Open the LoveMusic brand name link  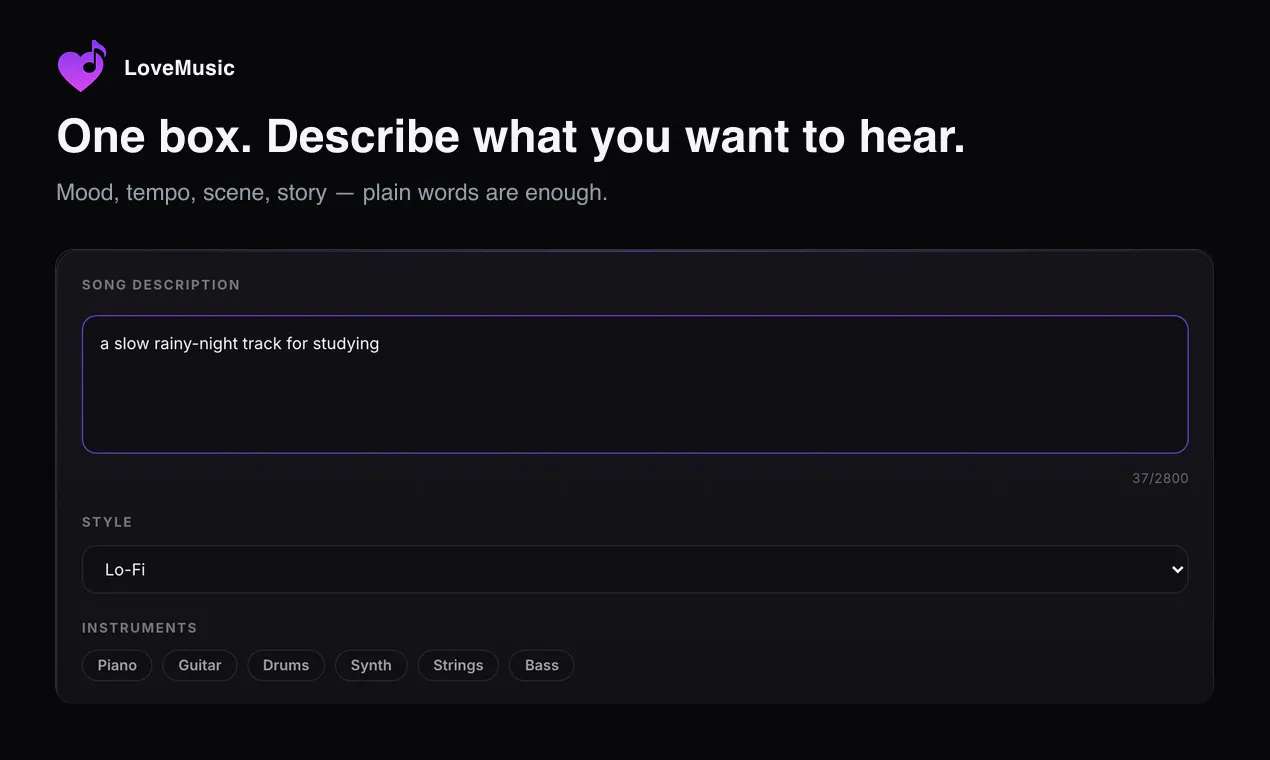tap(179, 68)
